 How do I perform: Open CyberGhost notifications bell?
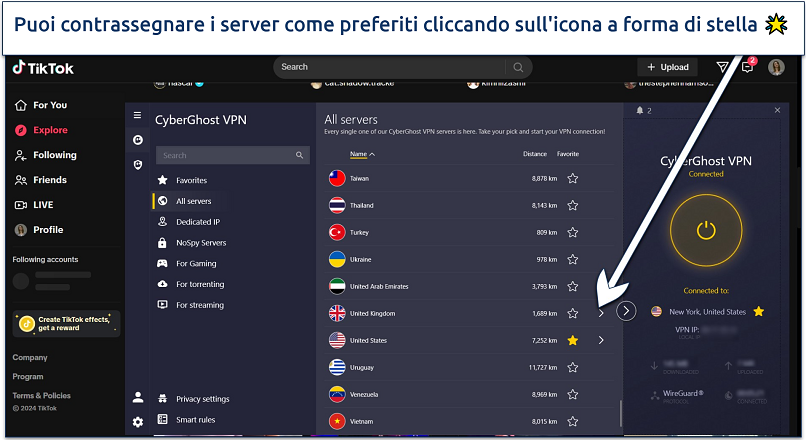pos(640,110)
